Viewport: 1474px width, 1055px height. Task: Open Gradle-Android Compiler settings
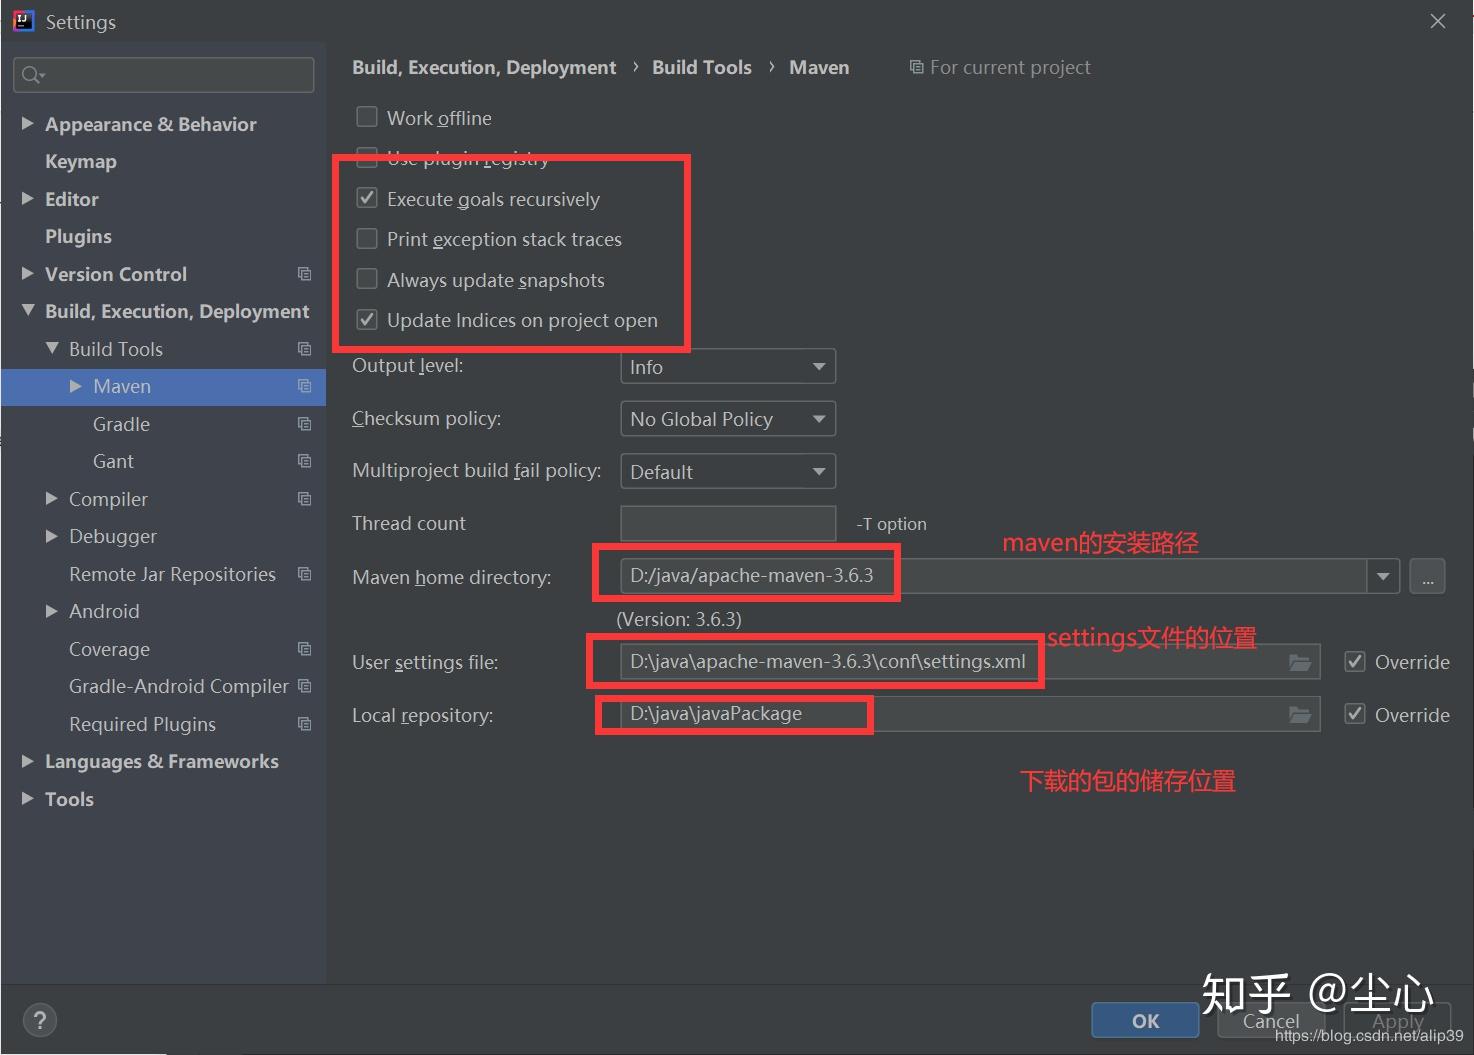[x=178, y=686]
